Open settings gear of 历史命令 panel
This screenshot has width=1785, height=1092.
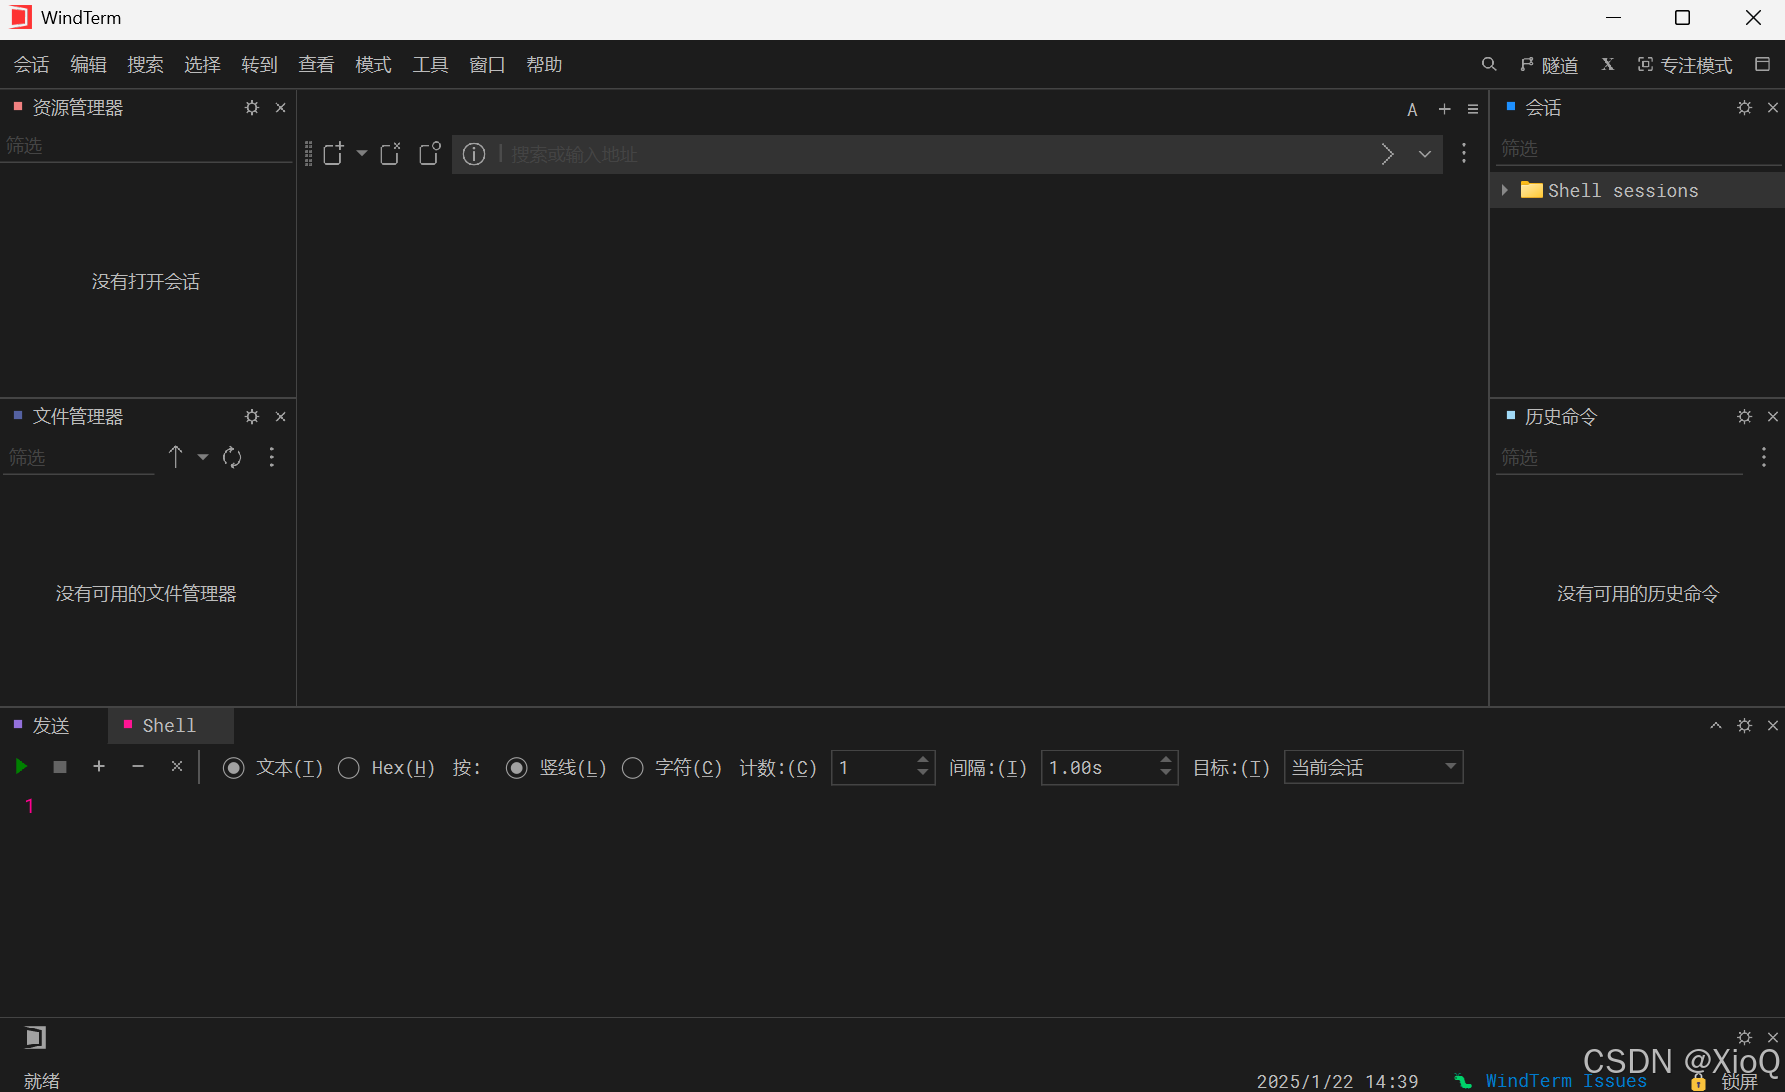pos(1744,417)
